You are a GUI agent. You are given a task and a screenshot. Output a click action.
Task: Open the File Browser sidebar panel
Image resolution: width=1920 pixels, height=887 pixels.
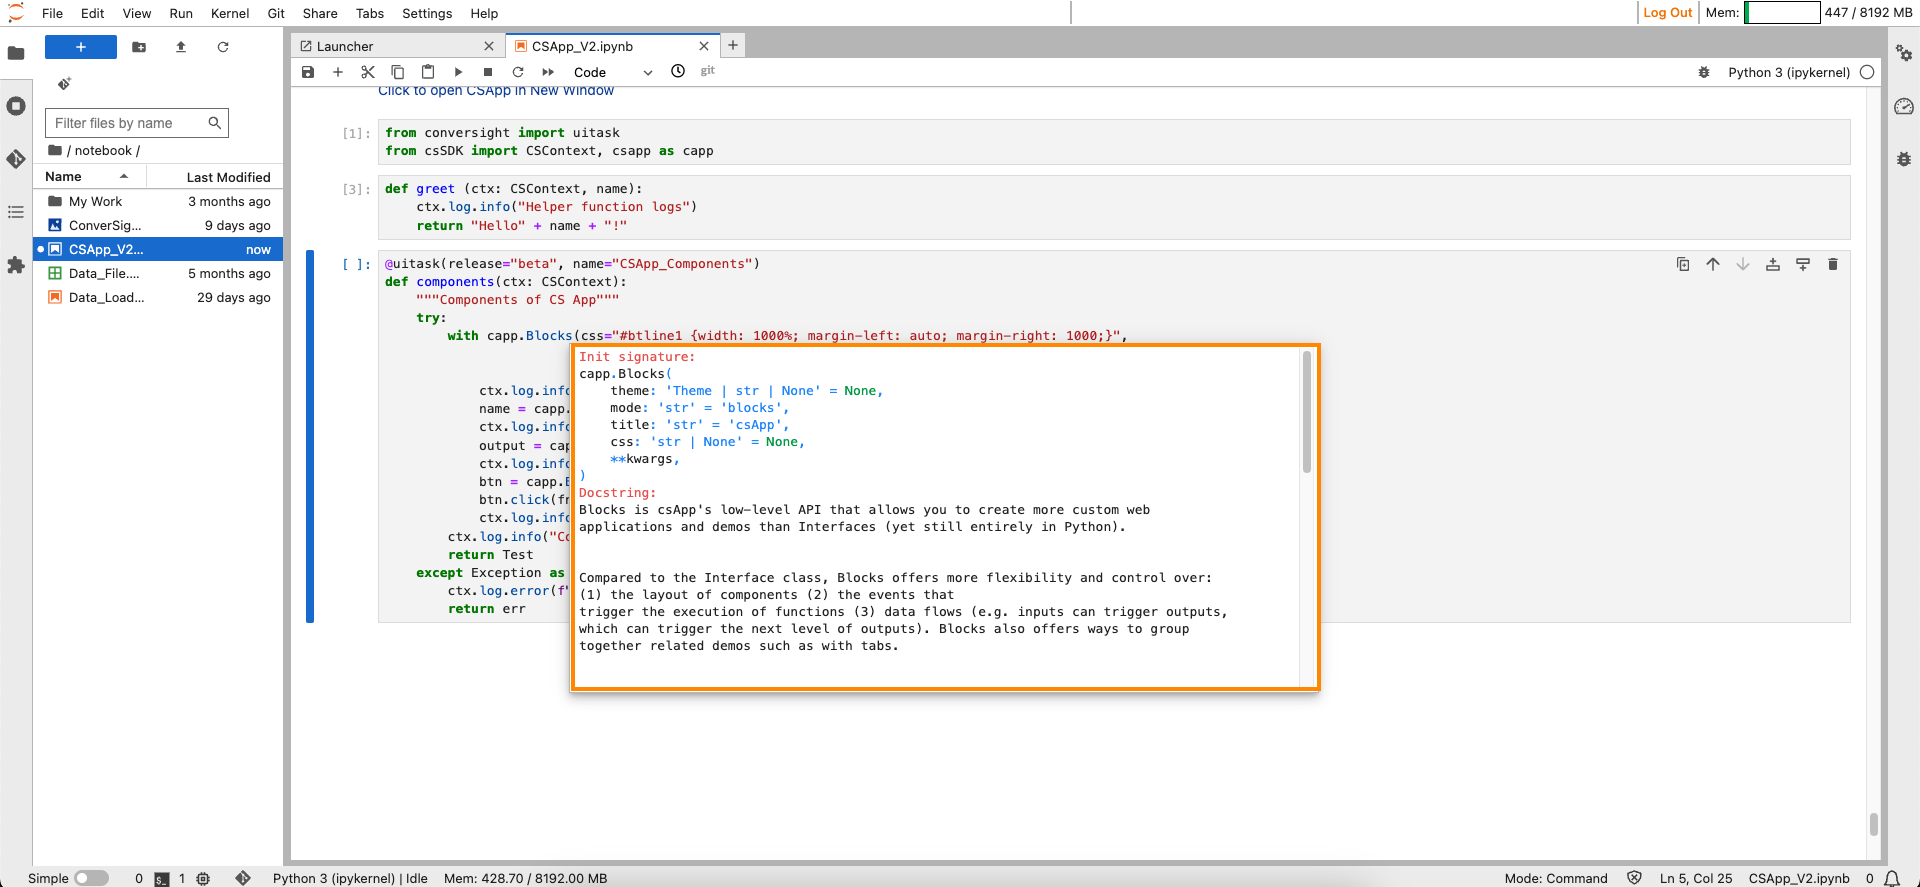[x=16, y=53]
